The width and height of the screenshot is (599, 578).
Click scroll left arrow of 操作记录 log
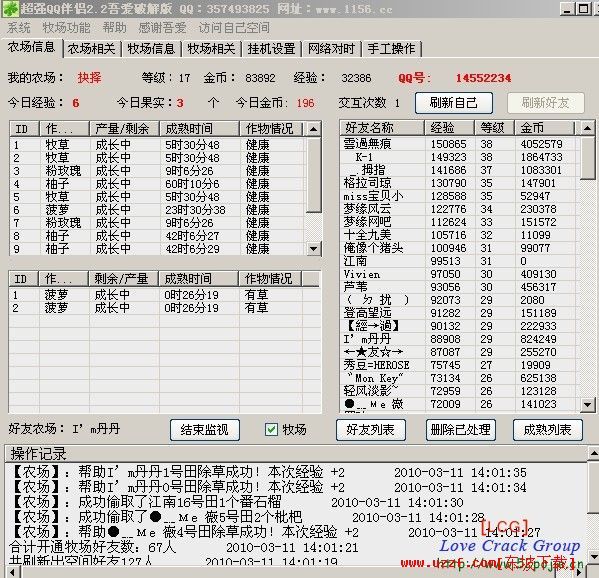pyautogui.click(x=12, y=572)
